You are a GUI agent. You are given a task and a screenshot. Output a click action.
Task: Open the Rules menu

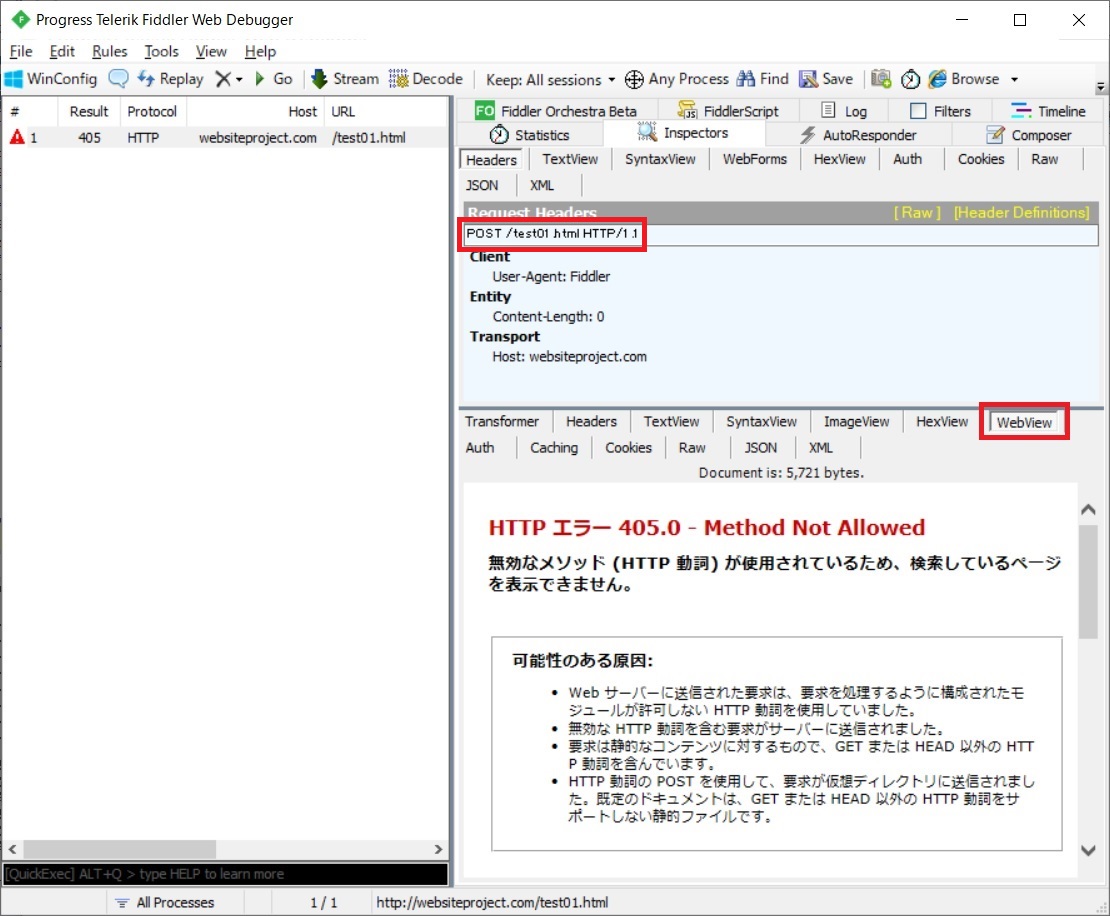109,51
